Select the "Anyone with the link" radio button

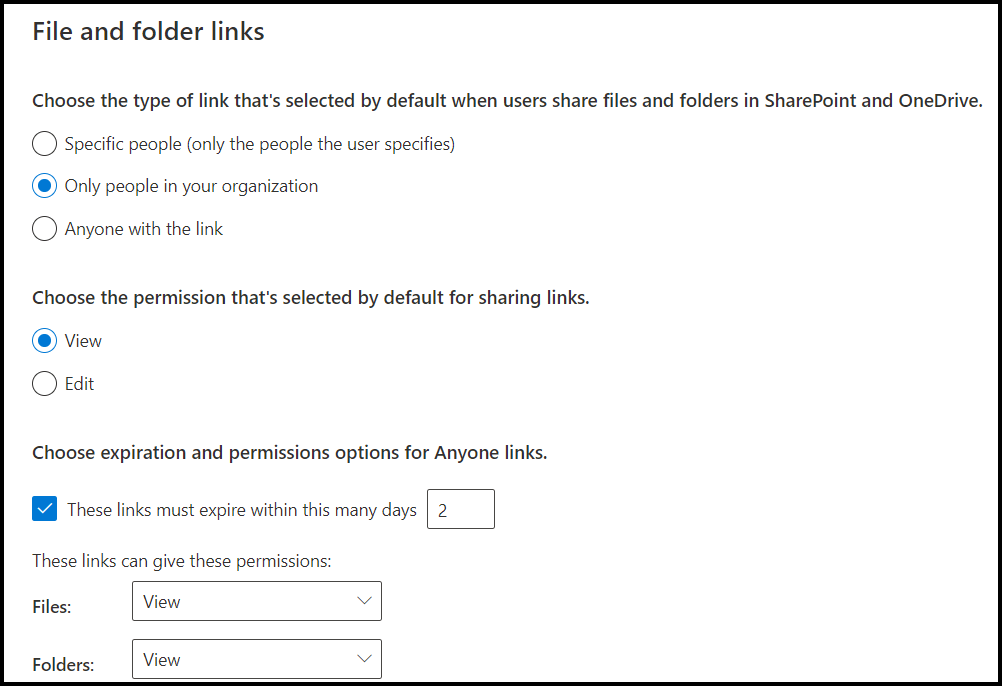click(x=44, y=229)
